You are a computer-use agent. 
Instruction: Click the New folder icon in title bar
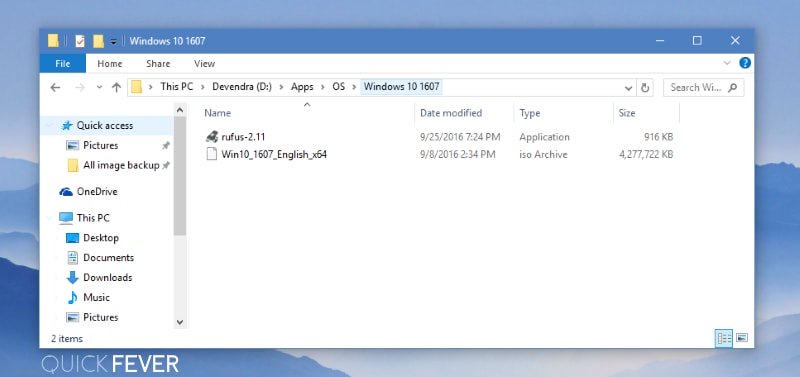[x=98, y=41]
